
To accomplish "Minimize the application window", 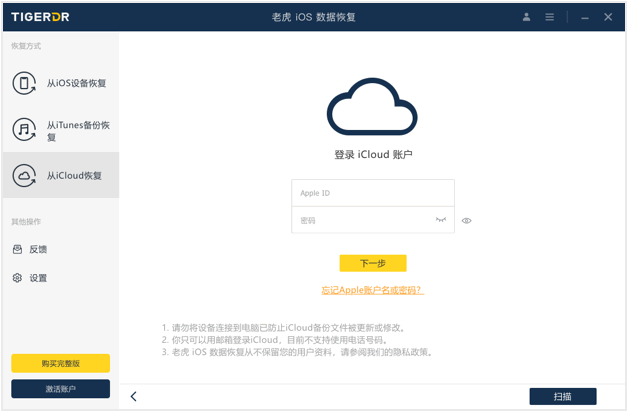I will point(584,17).
